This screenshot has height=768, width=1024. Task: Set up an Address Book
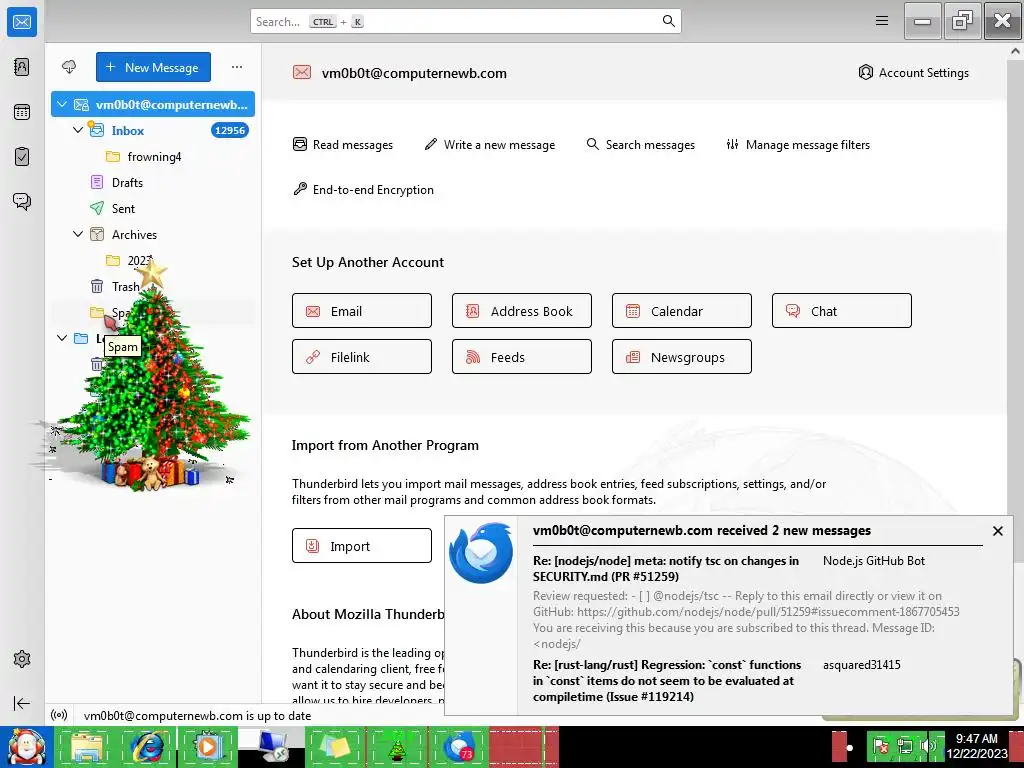[x=522, y=311]
